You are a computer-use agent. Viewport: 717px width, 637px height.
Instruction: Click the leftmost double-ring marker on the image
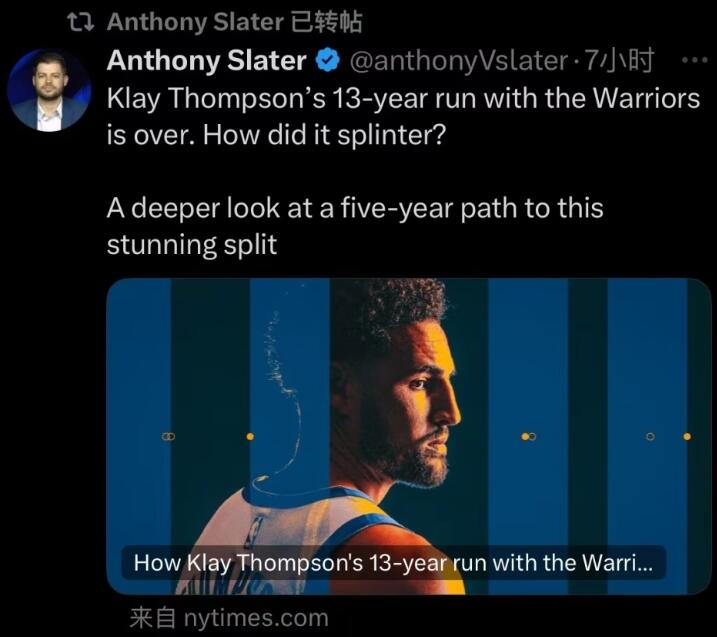(x=168, y=436)
